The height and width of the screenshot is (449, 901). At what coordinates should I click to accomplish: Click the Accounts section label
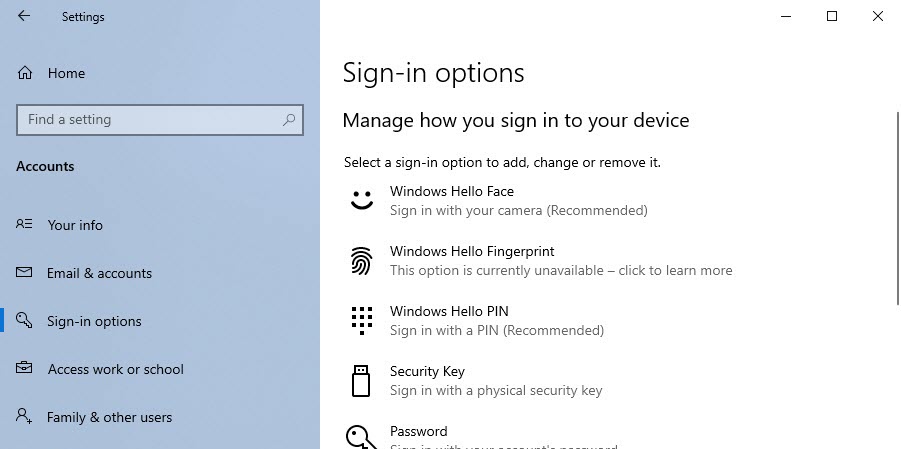[45, 167]
